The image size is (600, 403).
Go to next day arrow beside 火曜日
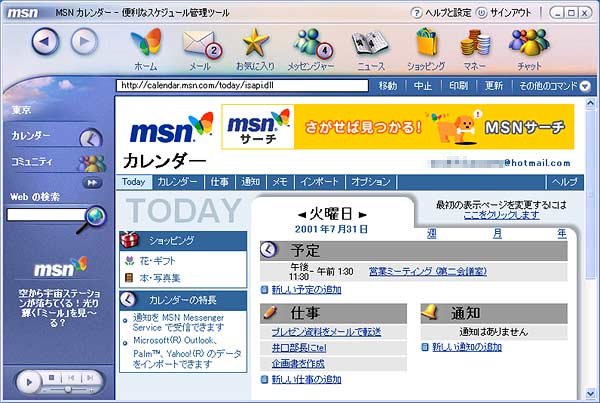coord(362,215)
